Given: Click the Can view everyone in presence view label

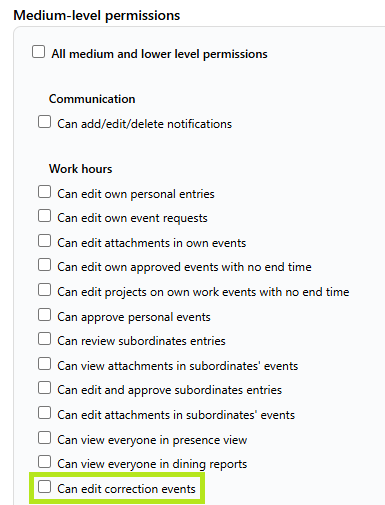Looking at the screenshot, I should (x=152, y=440).
